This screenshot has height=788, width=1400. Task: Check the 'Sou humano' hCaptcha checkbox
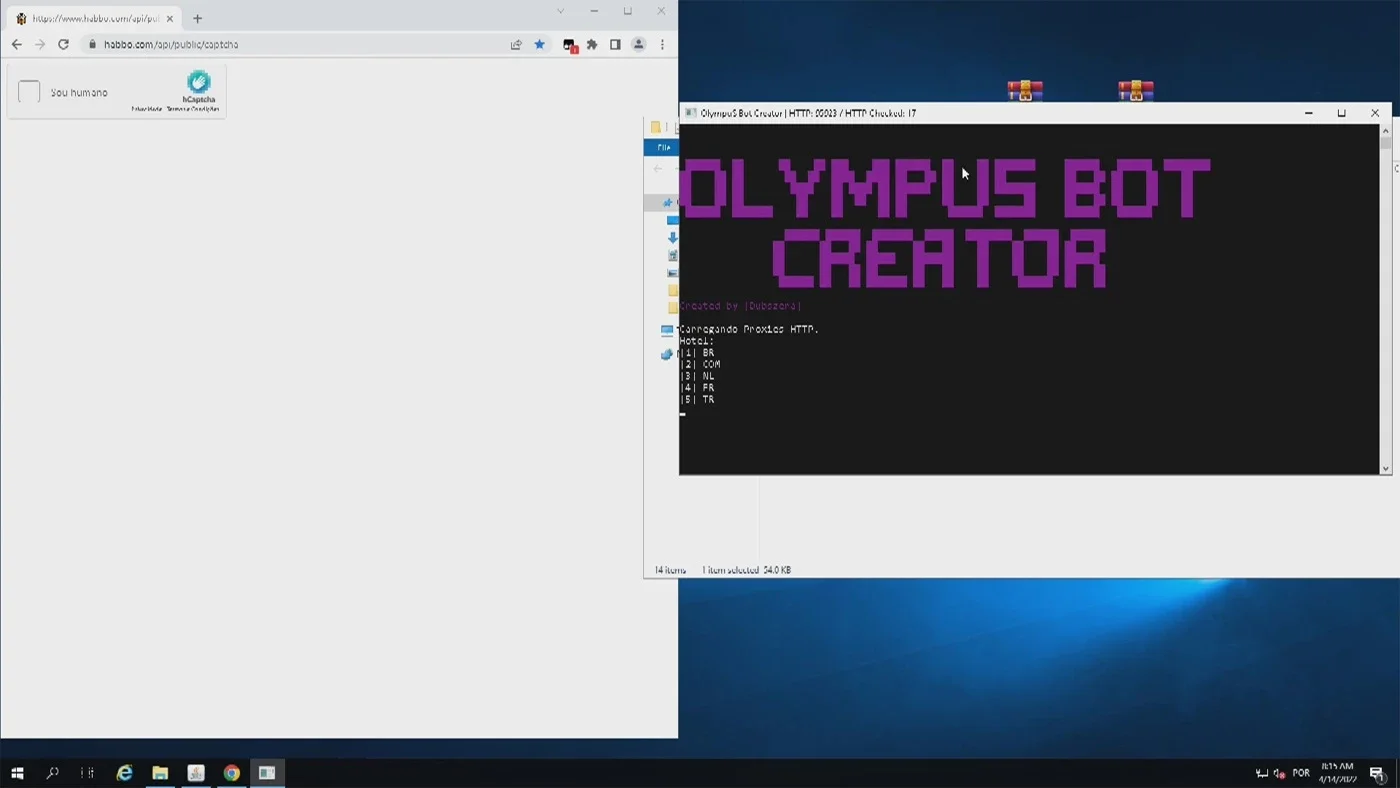29,92
